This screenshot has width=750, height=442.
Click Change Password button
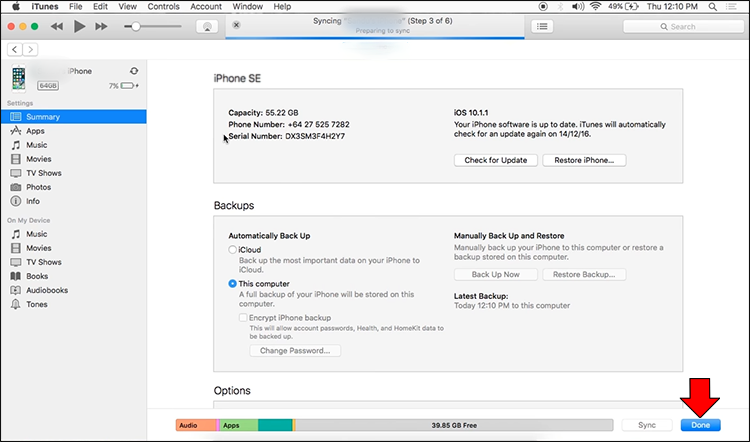point(295,351)
